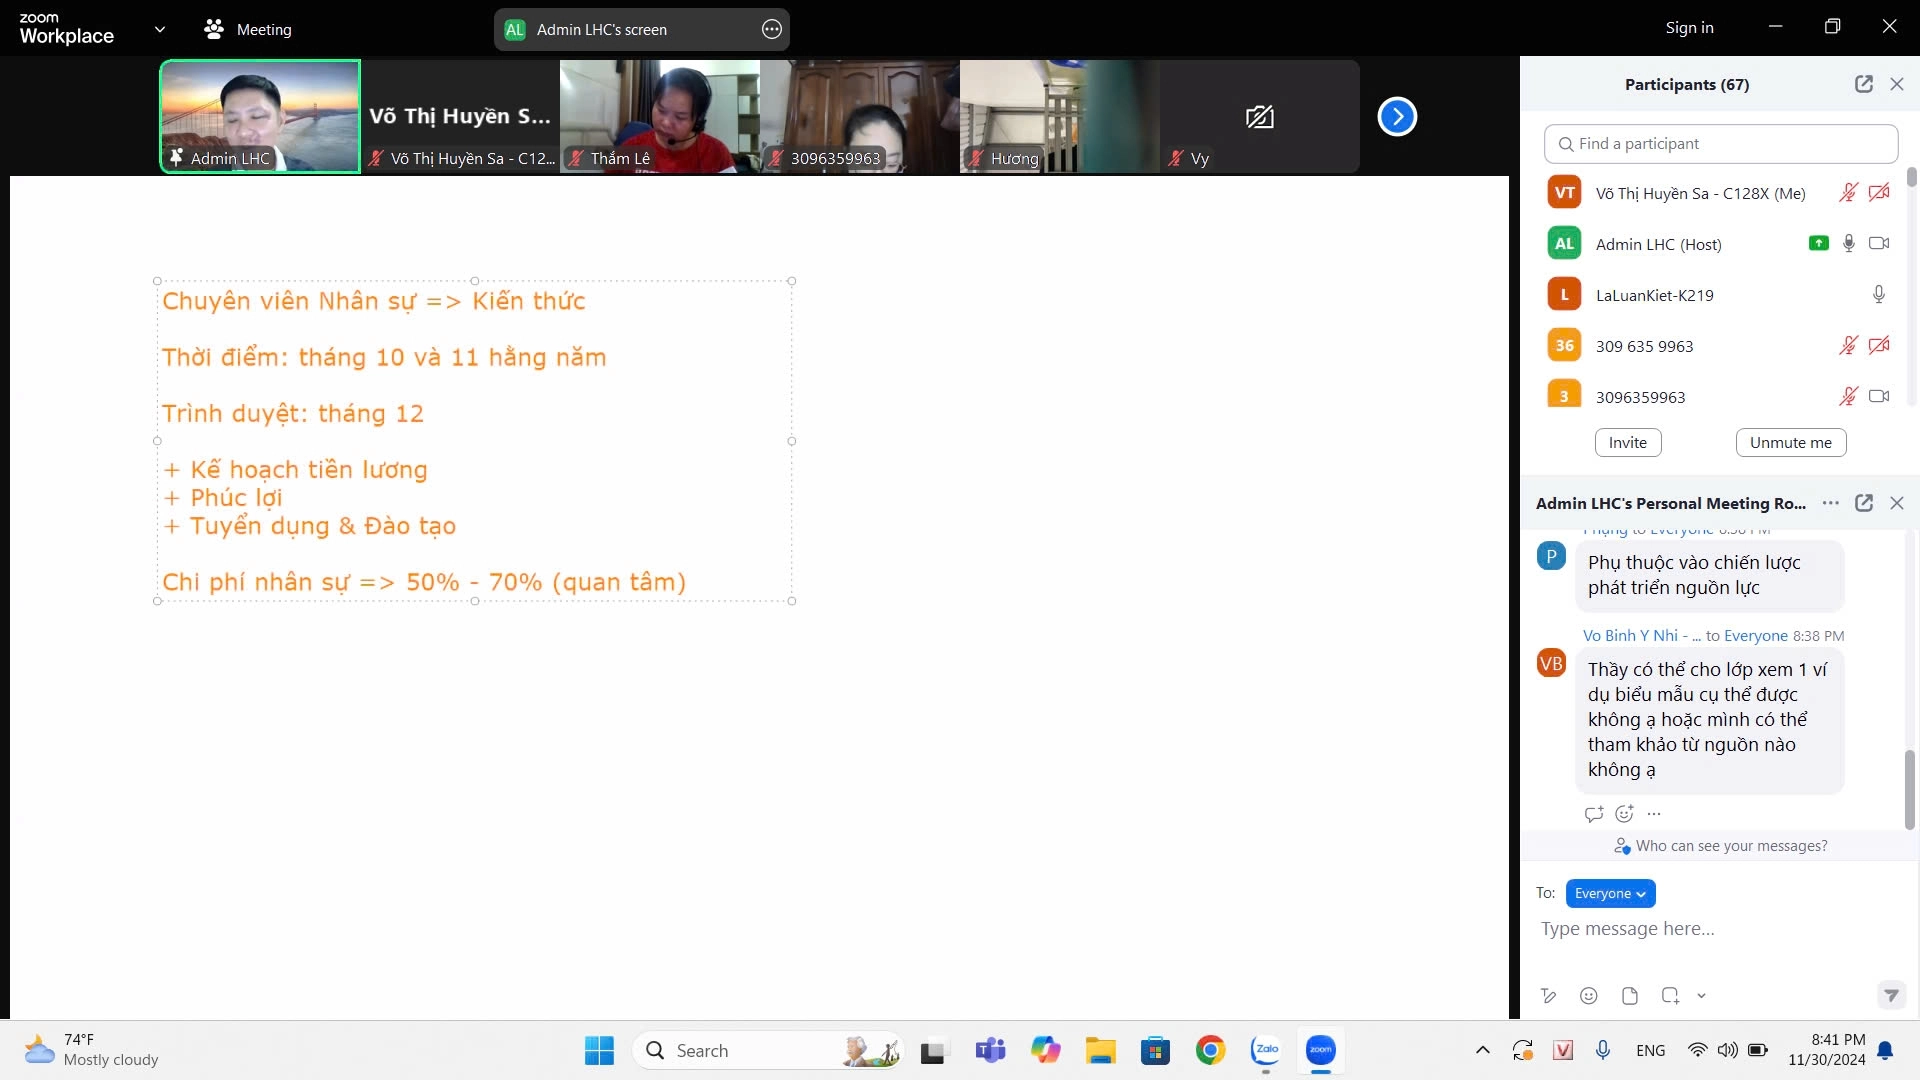The height and width of the screenshot is (1080, 1920).
Task: Pop out the Participants panel
Action: pyautogui.click(x=1863, y=84)
